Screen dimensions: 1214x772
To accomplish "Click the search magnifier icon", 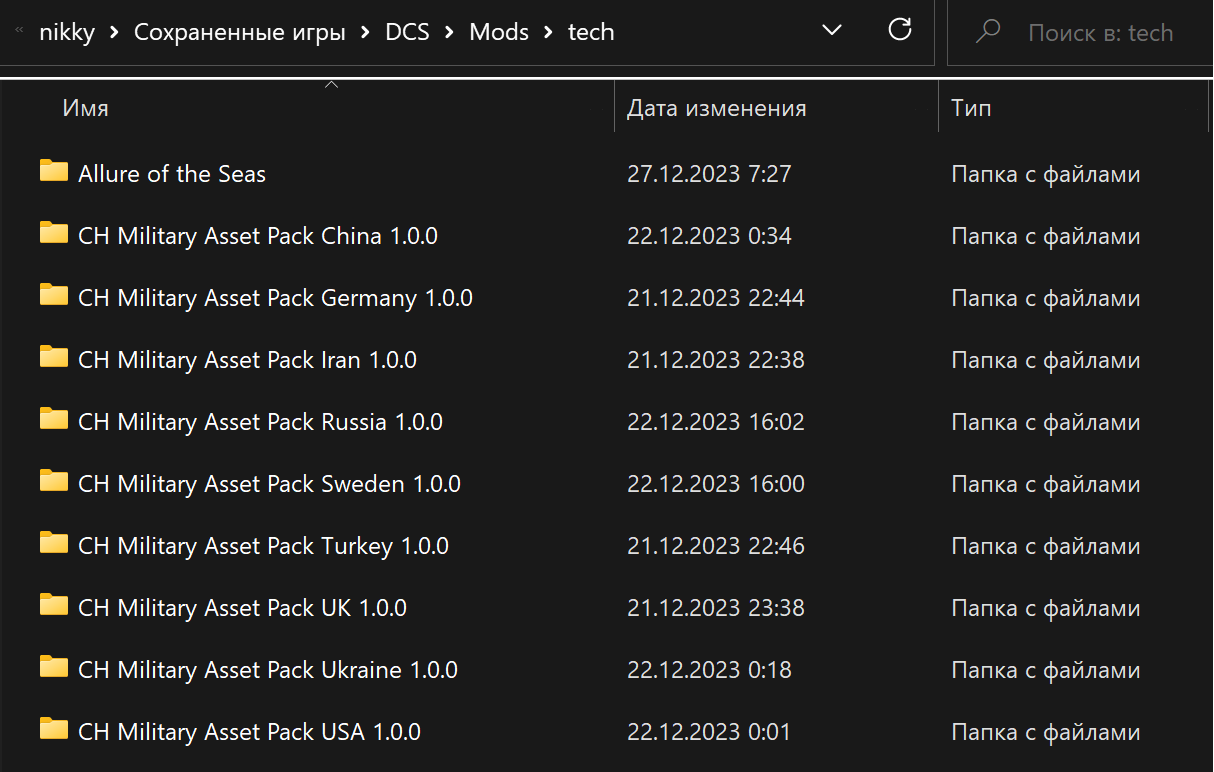I will coord(988,32).
